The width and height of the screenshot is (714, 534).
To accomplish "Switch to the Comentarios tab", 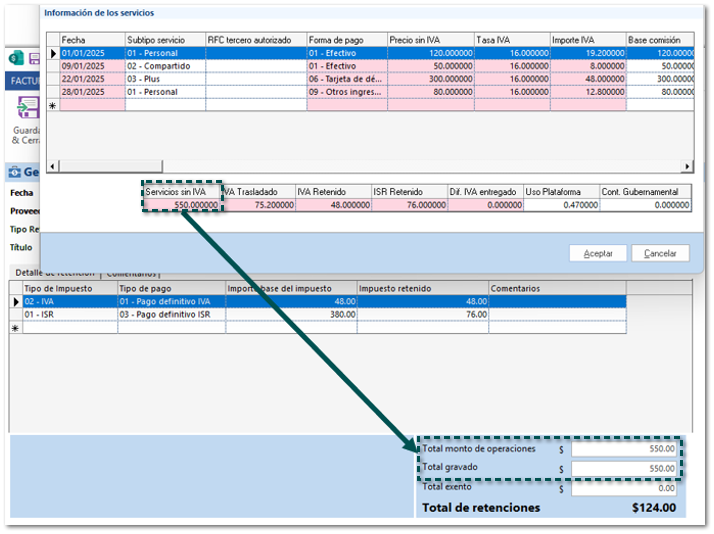I will click(x=132, y=272).
